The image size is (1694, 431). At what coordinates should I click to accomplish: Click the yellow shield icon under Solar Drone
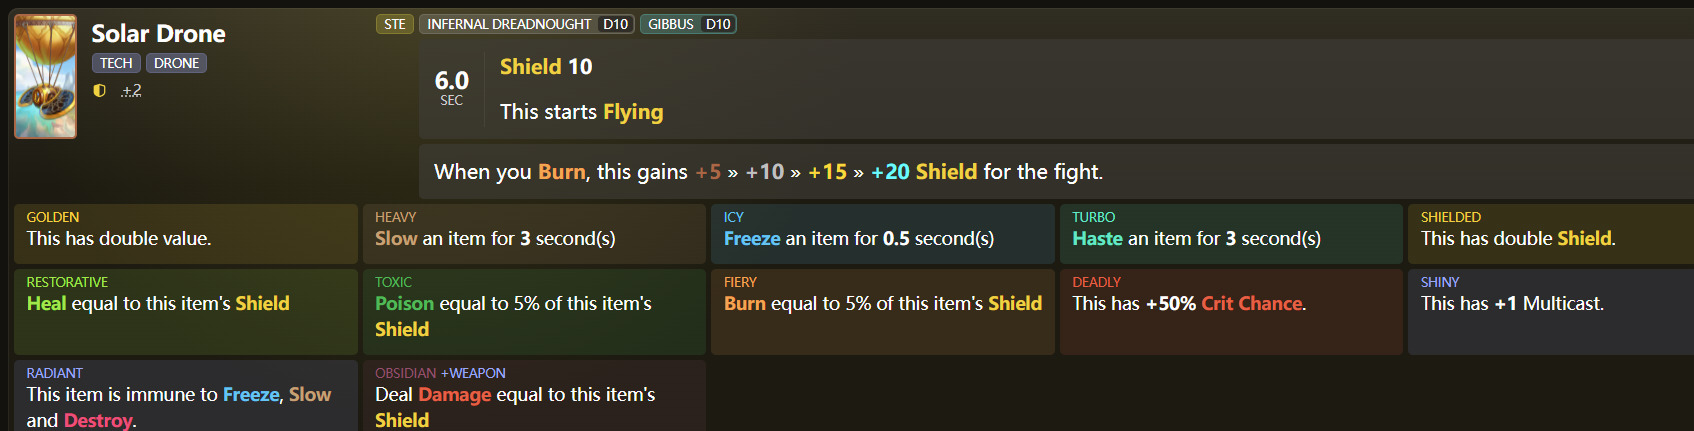(x=99, y=90)
